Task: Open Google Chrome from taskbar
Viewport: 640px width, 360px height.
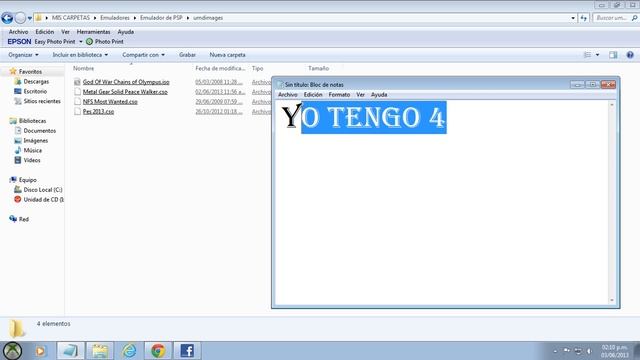Action: 158,351
